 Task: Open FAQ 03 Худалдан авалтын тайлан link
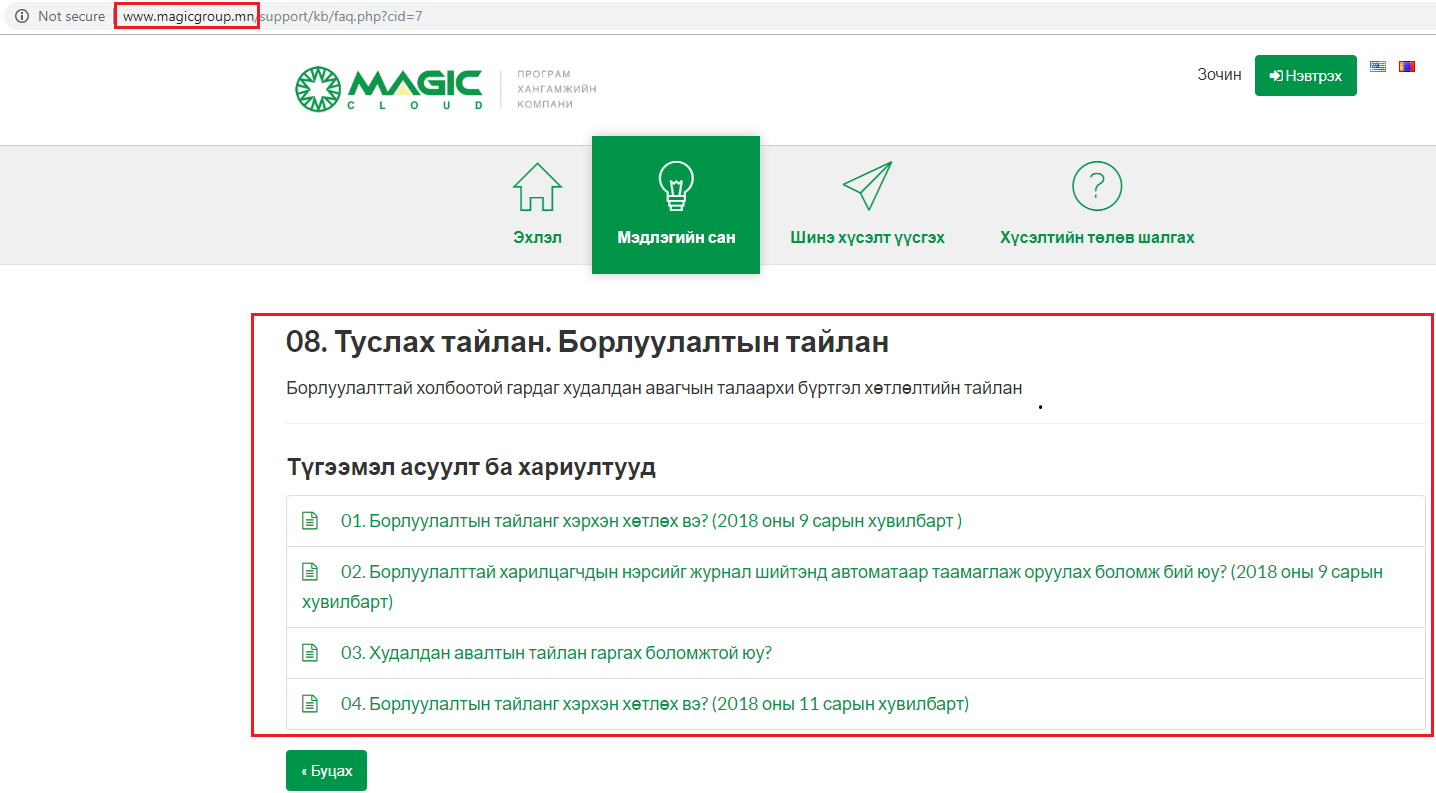point(556,653)
